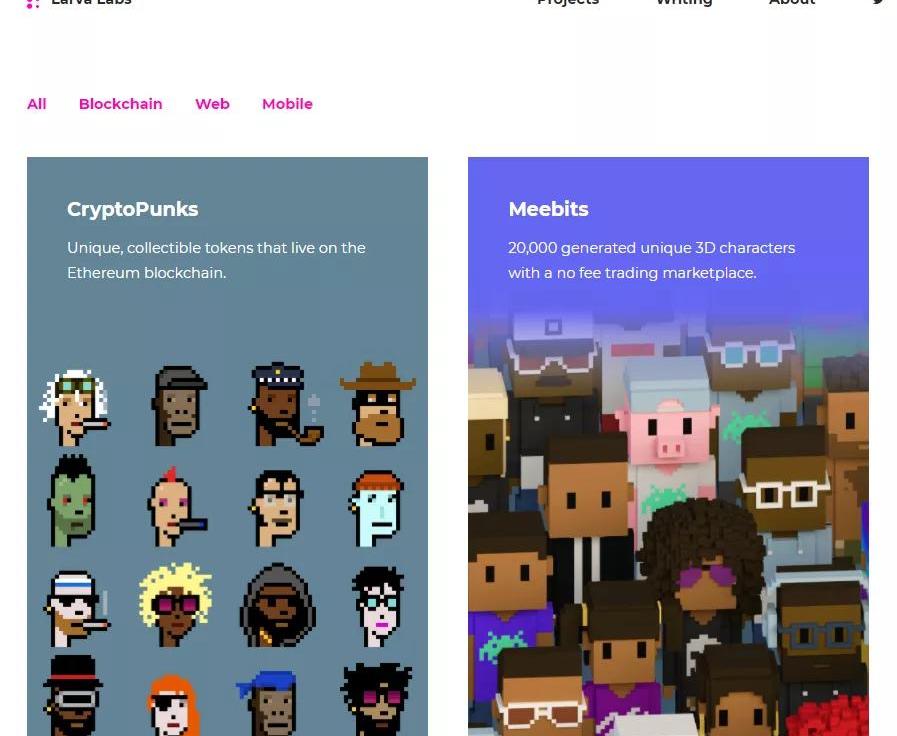Image resolution: width=897 pixels, height=736 pixels.
Task: Select the cowboy hat ape punk
Action: (378, 403)
